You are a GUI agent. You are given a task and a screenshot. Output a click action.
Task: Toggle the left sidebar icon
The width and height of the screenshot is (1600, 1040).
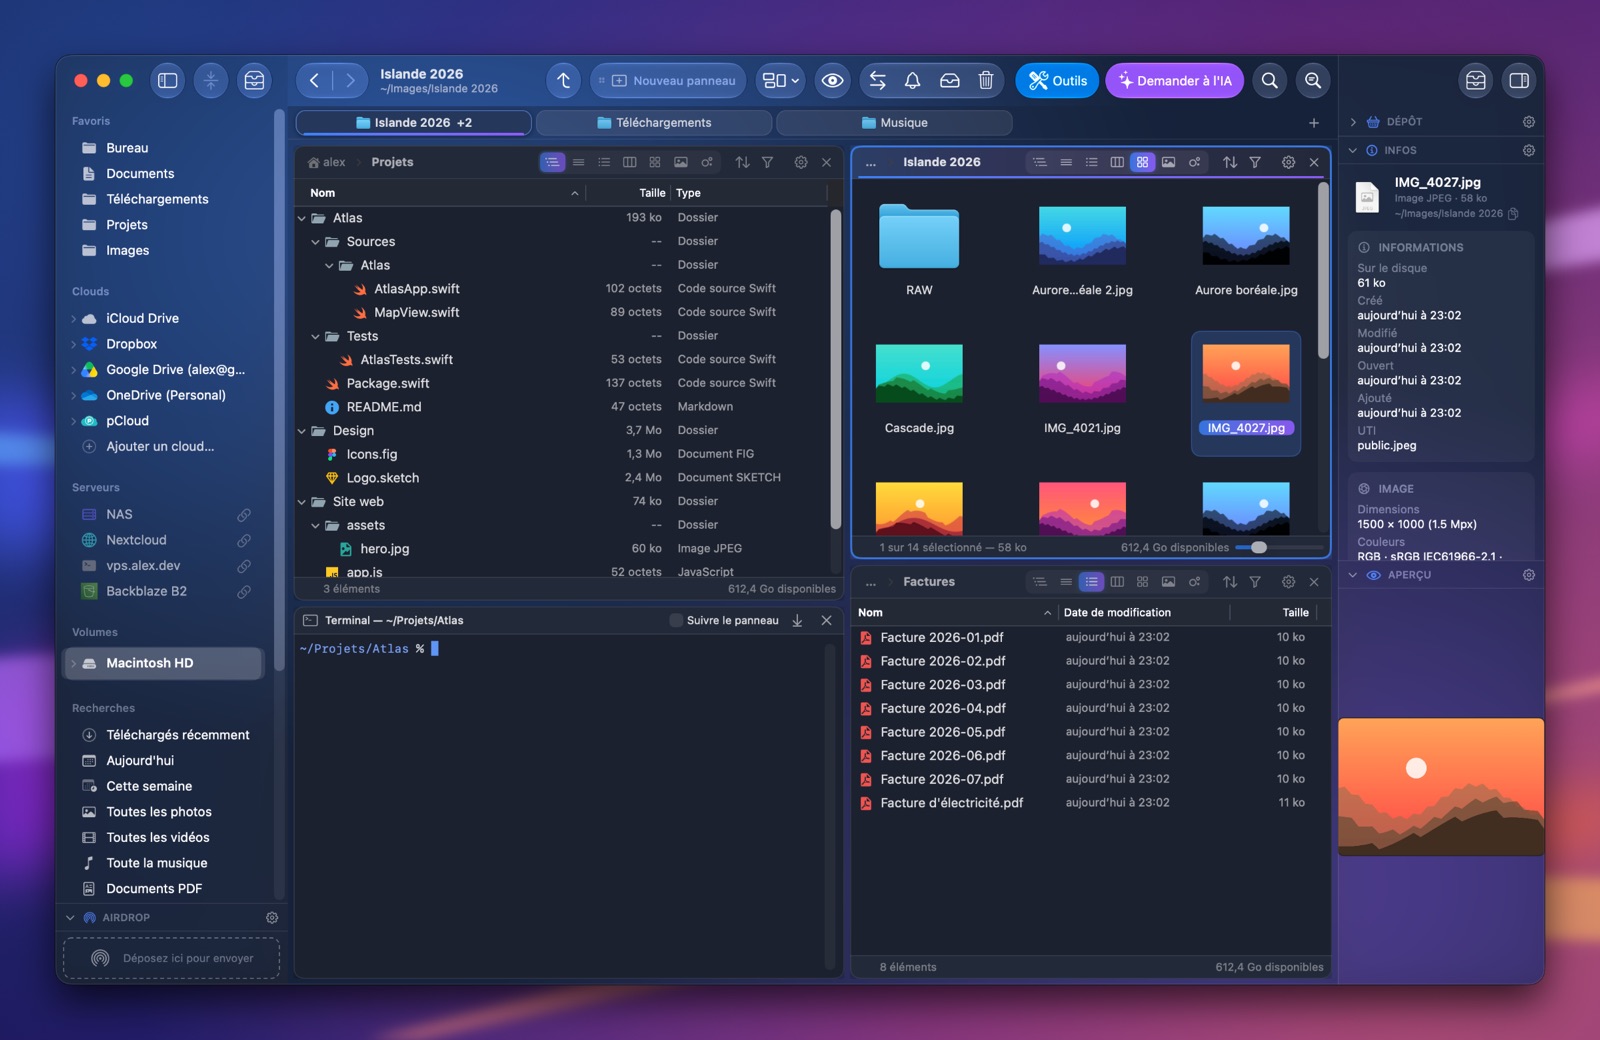click(168, 81)
